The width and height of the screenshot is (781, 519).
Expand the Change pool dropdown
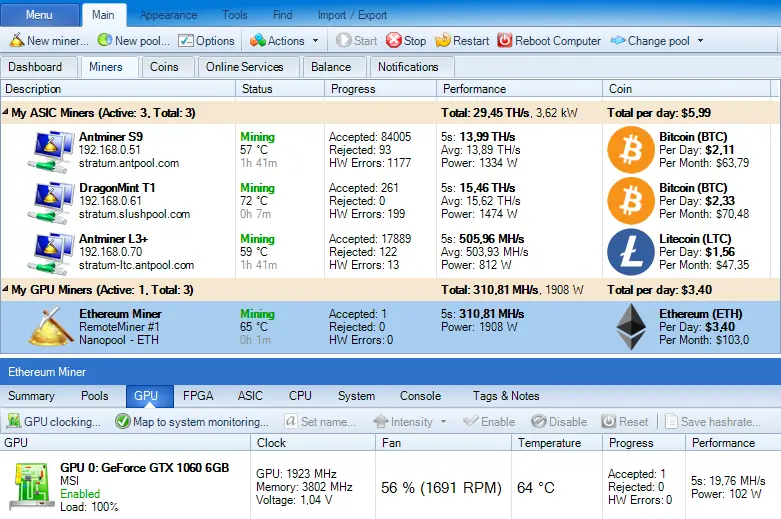coord(700,41)
